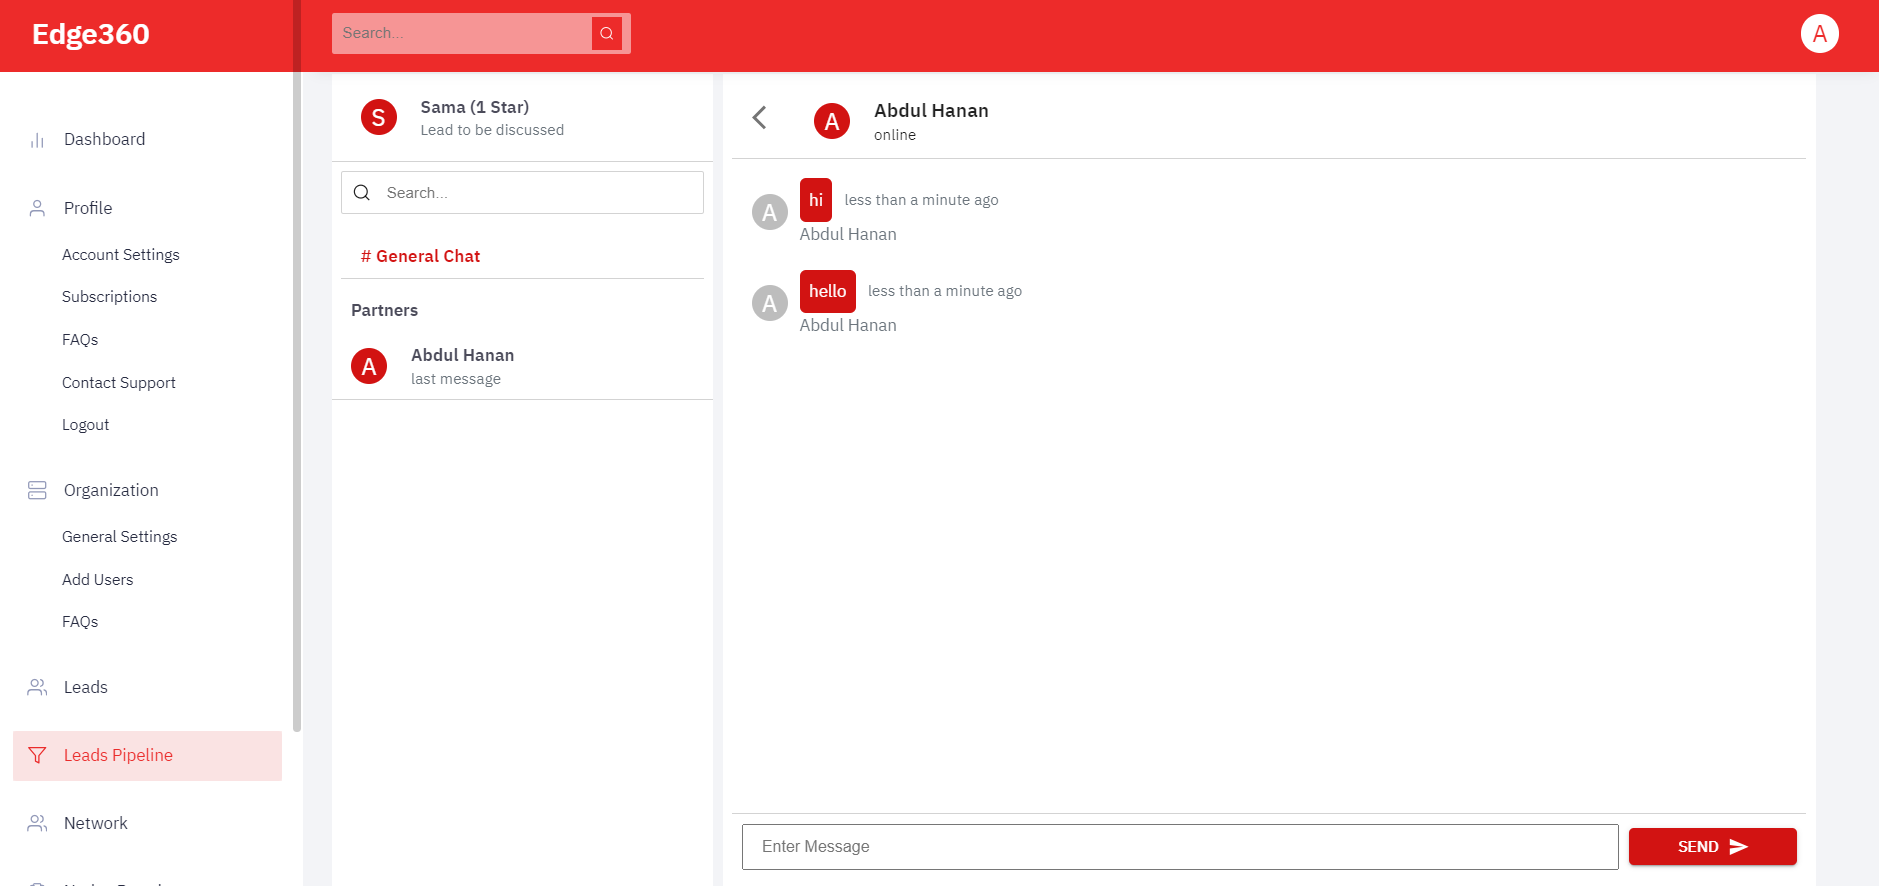Click the Enter Message input field
1879x886 pixels.
tap(1179, 847)
